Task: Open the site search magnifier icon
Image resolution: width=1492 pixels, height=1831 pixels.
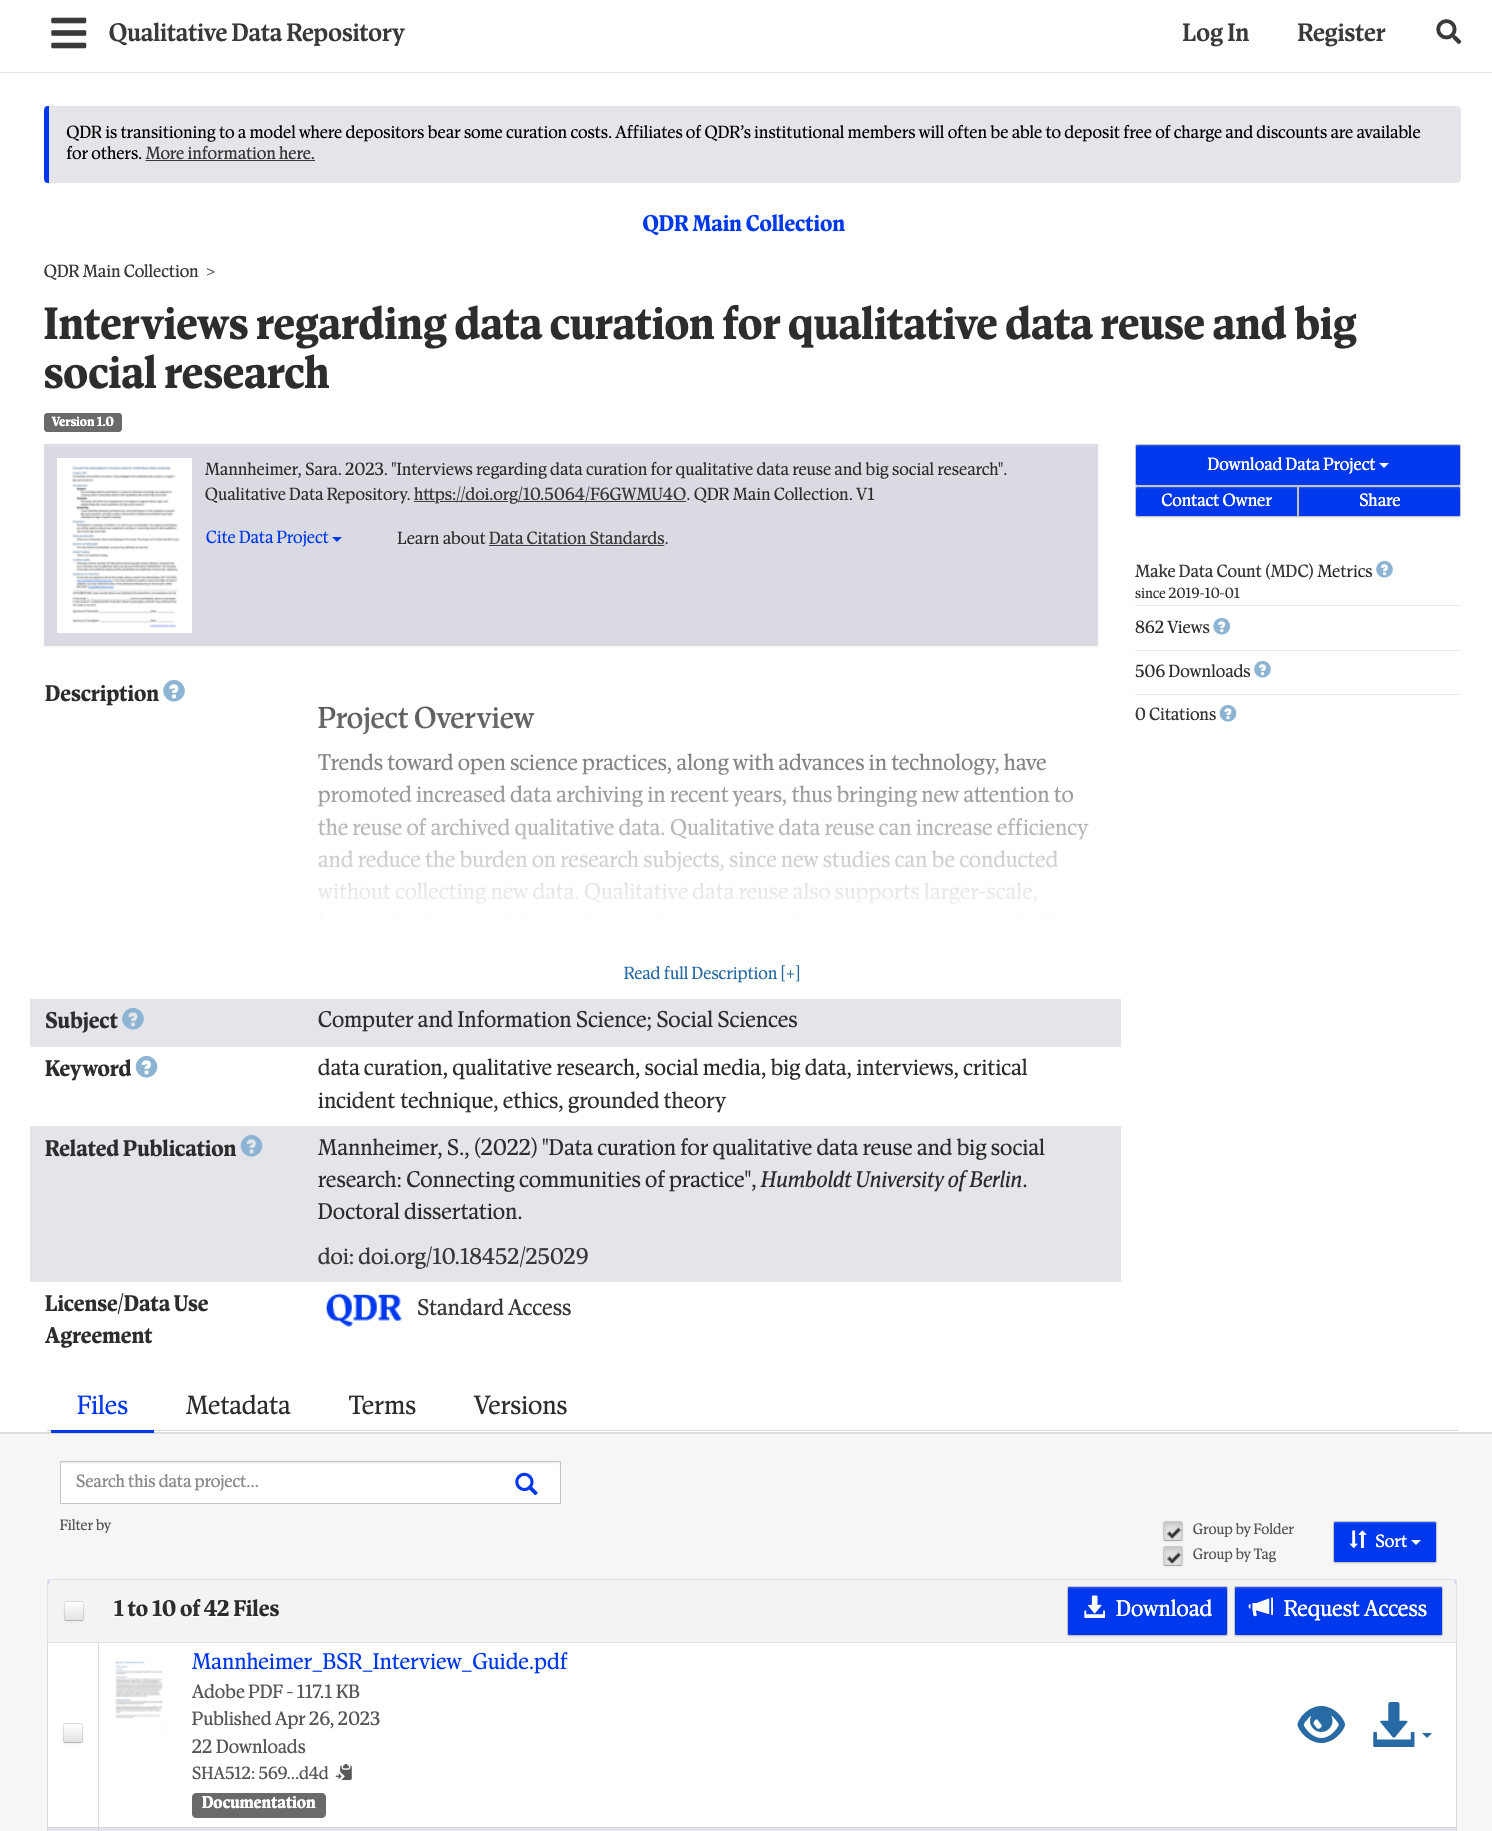Action: pyautogui.click(x=1448, y=33)
